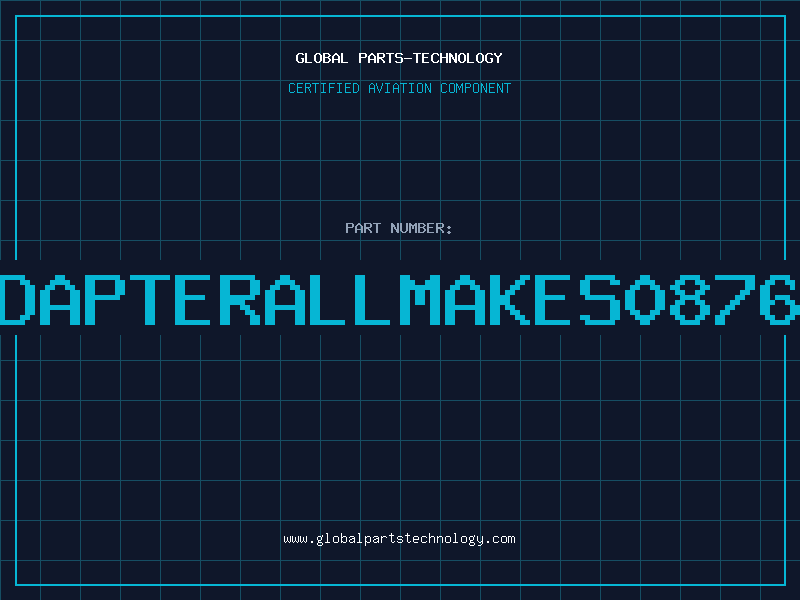Click the digit 8 in the part number
This screenshot has width=800, height=600.
coord(690,300)
